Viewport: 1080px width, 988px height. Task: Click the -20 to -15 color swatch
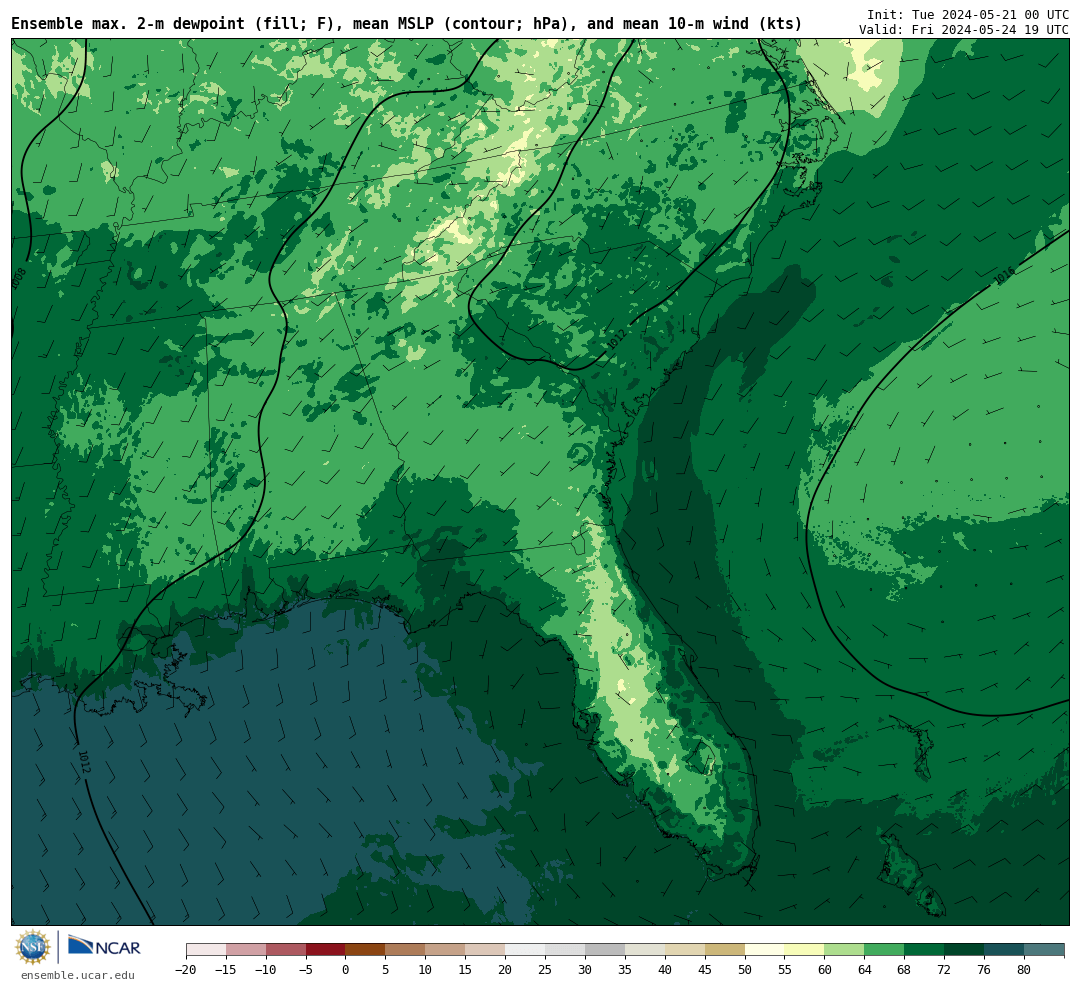[x=206, y=949]
